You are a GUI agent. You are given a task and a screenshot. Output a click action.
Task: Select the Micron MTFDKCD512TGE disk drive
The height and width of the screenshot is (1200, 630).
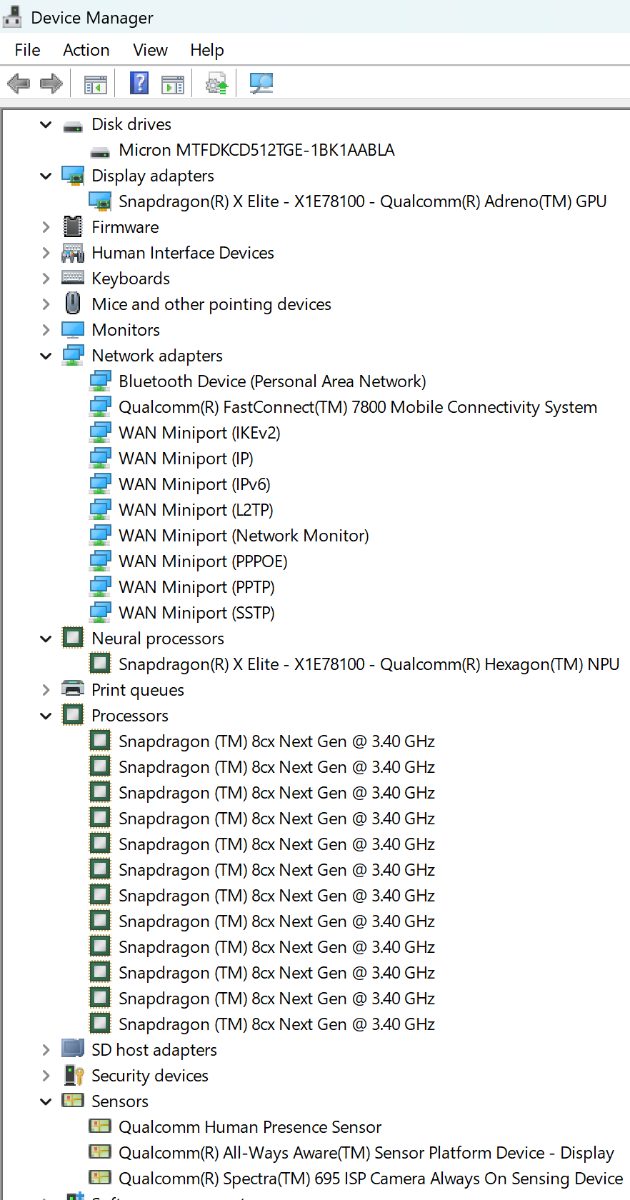tap(256, 150)
